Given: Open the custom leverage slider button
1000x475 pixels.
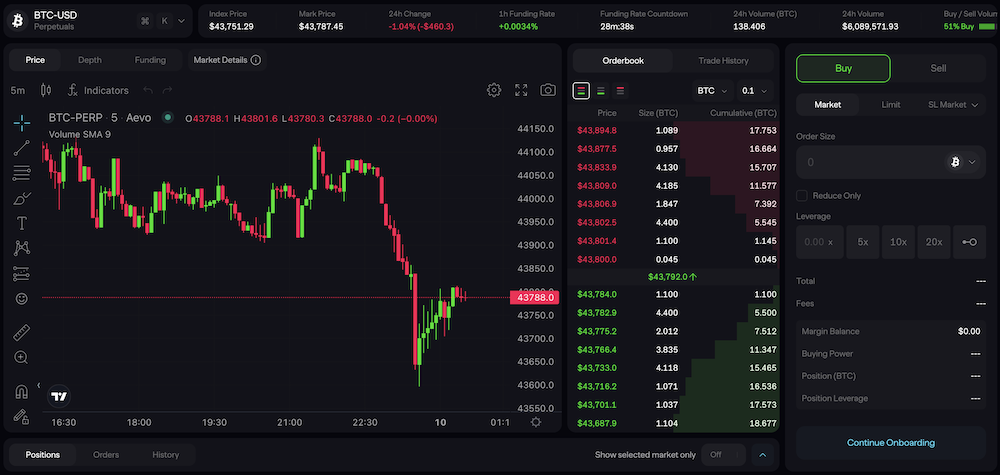Looking at the screenshot, I should point(969,242).
